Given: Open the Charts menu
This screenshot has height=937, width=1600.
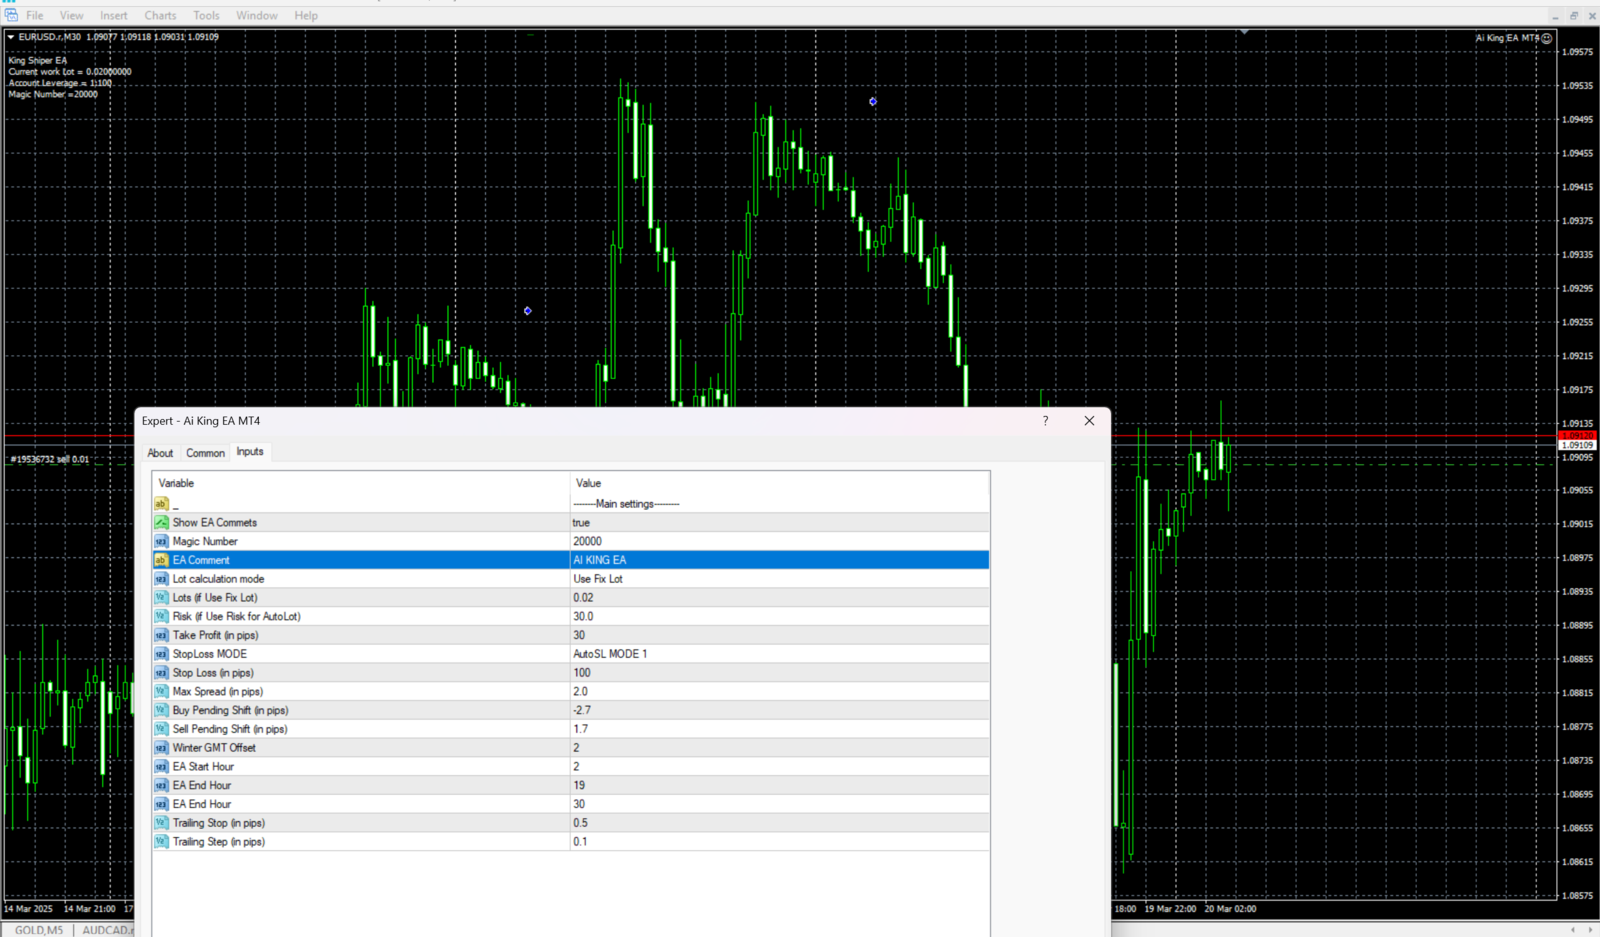Looking at the screenshot, I should 160,15.
